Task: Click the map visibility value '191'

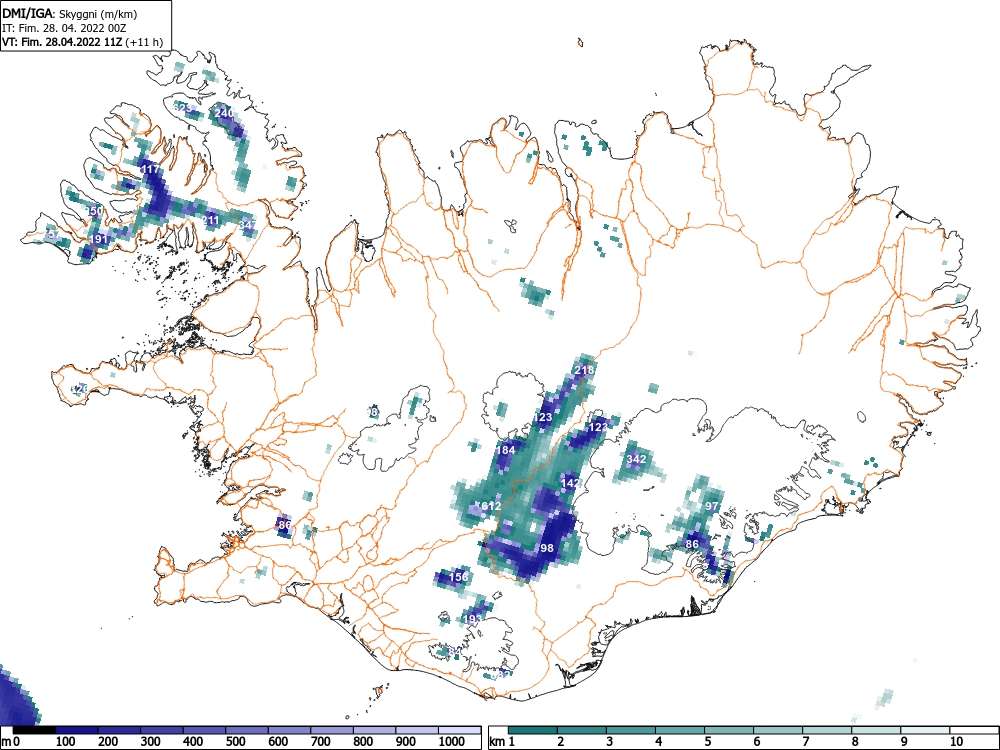Action: (98, 239)
